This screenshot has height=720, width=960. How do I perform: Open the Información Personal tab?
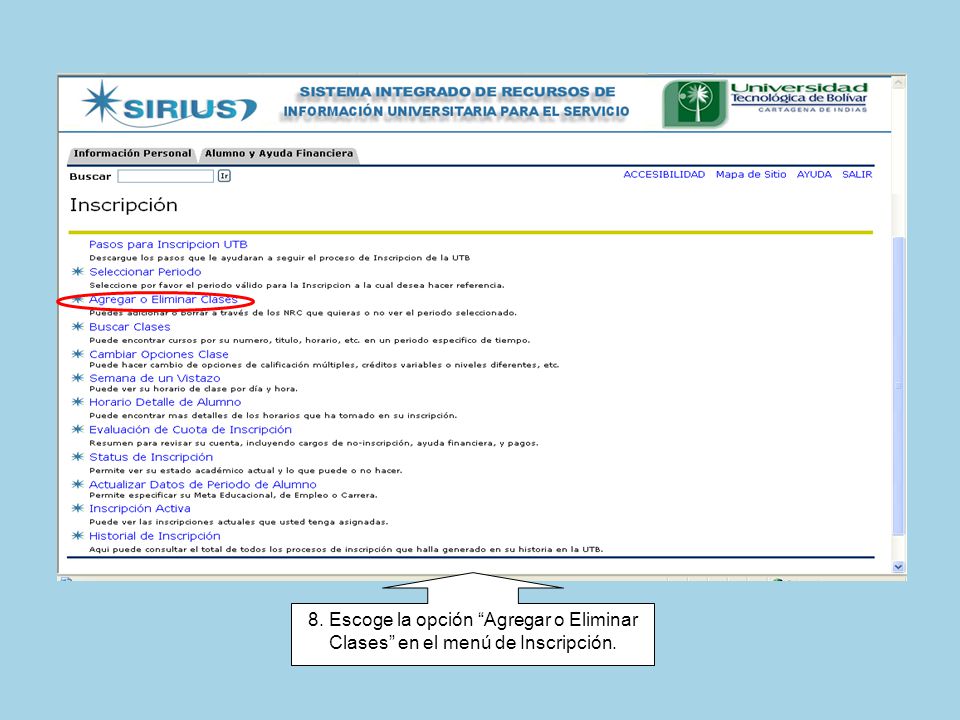click(x=132, y=154)
